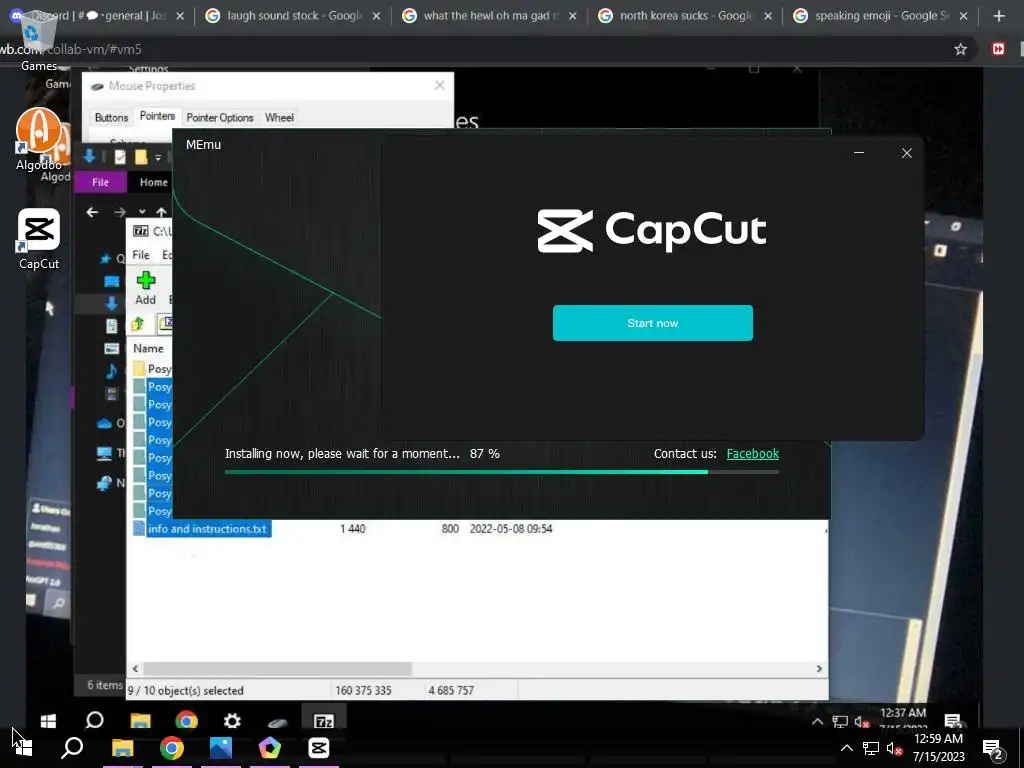Select Music note icon in Explorer sidebar
This screenshot has width=1024, height=768.
112,371
